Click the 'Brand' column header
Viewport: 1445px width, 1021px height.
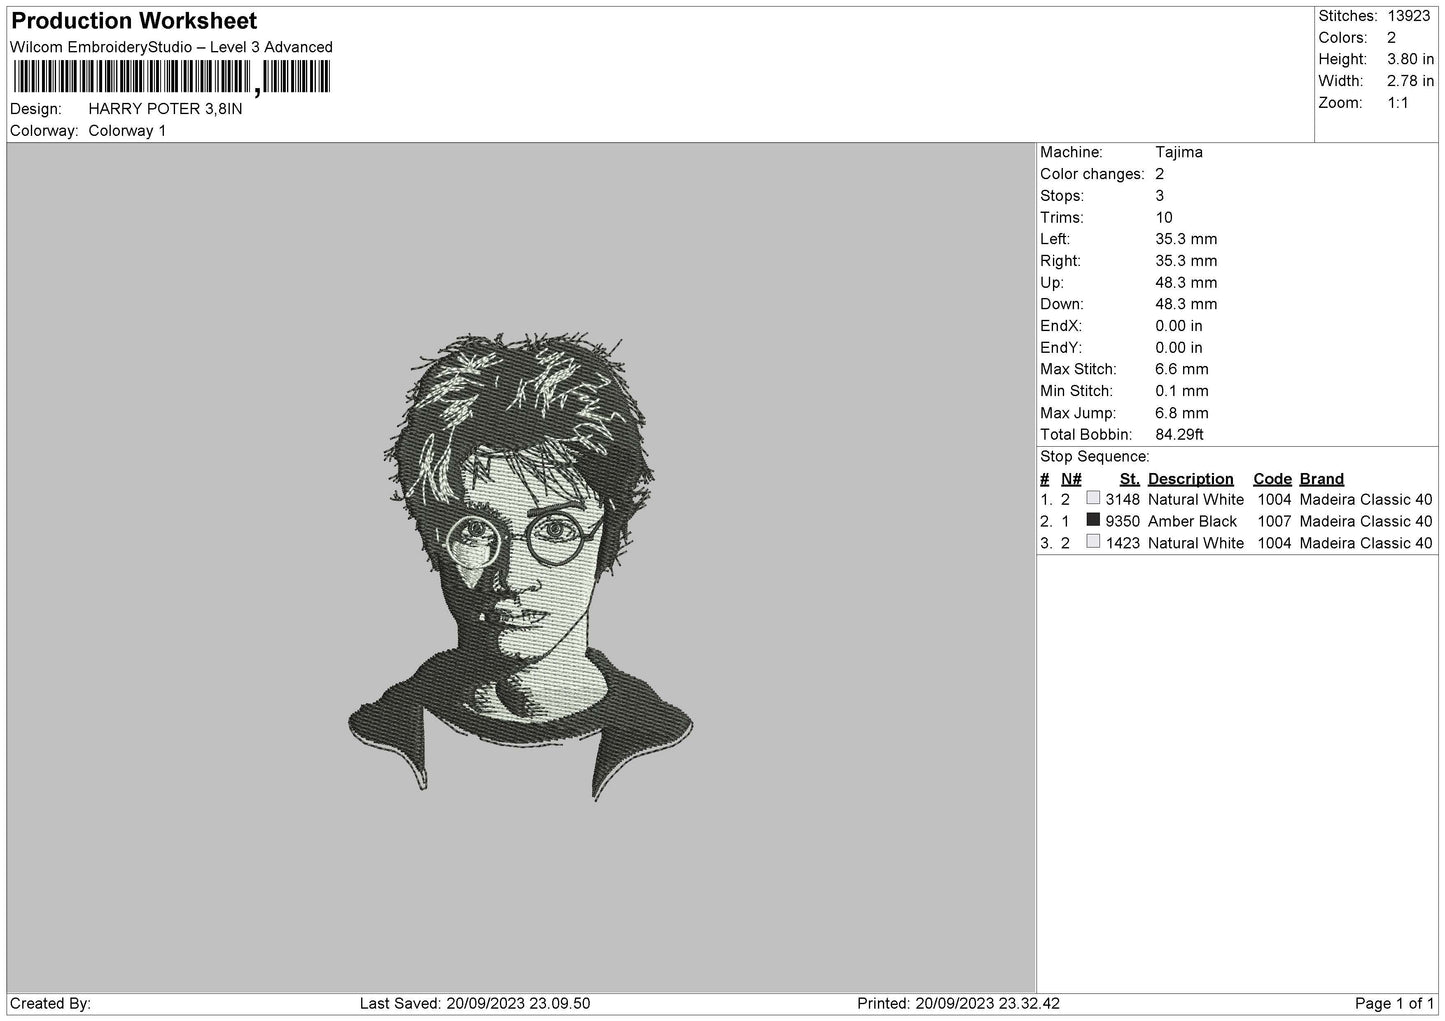click(x=1322, y=479)
